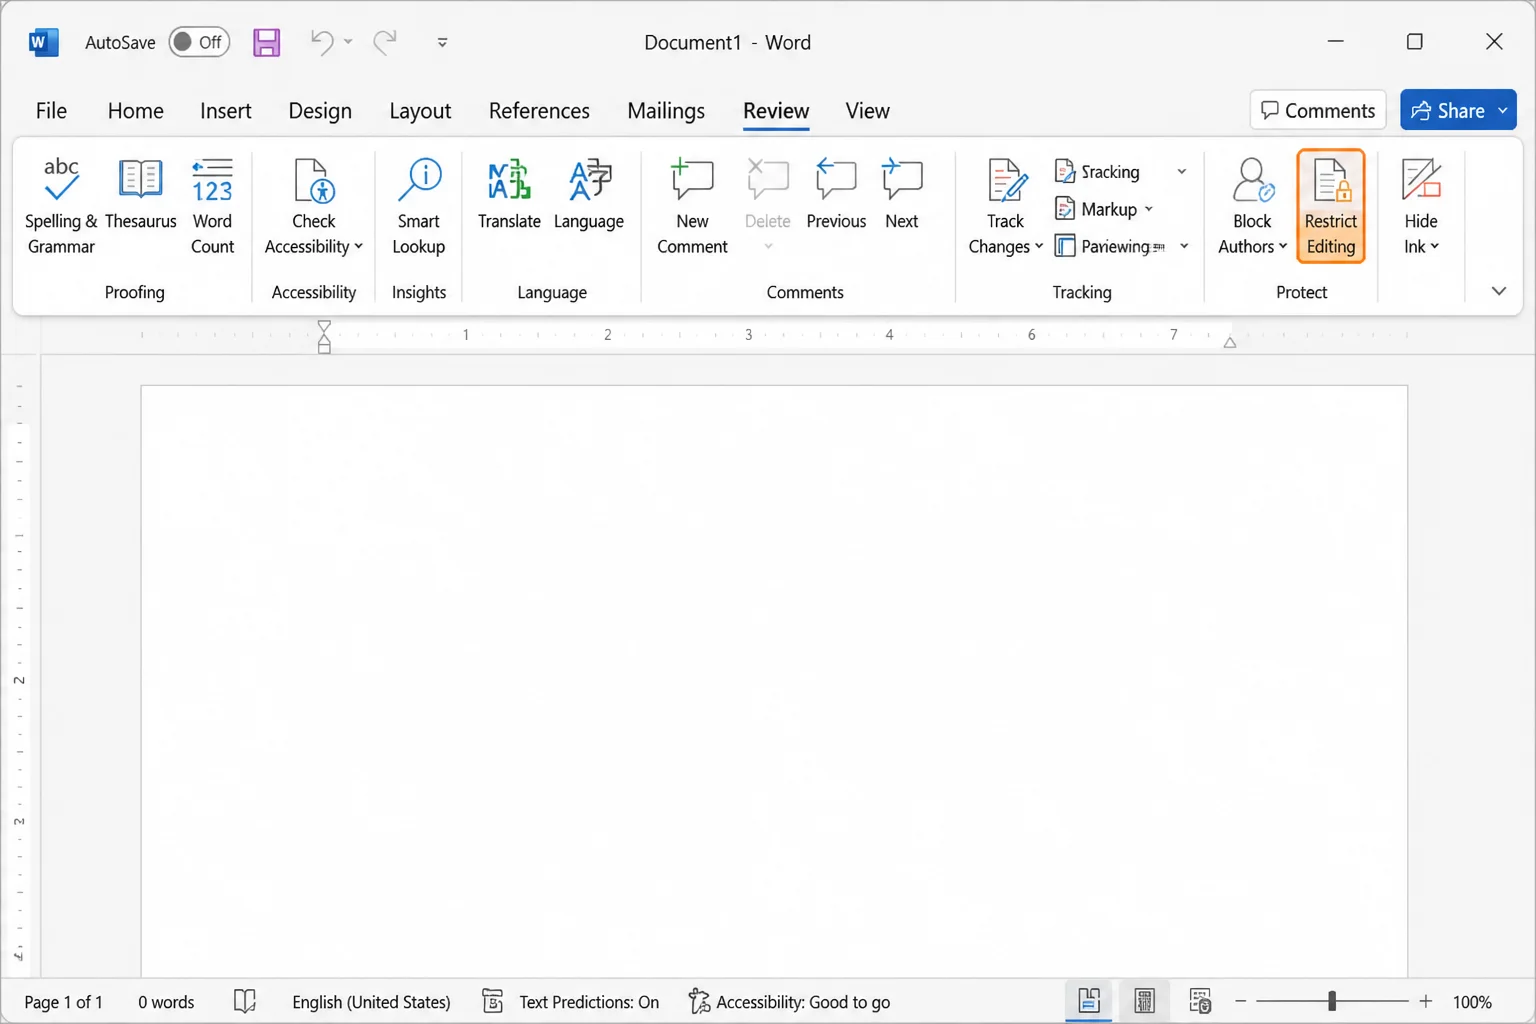Switch to the View tab
The width and height of the screenshot is (1536, 1024).
(867, 111)
